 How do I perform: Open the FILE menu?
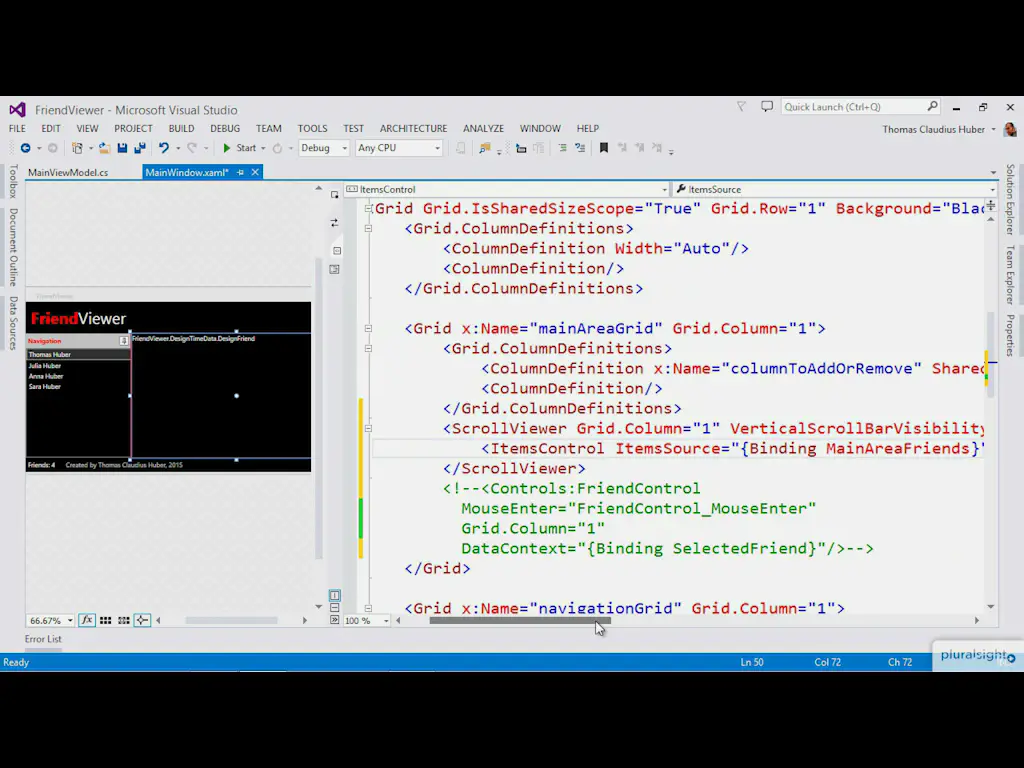pos(17,129)
